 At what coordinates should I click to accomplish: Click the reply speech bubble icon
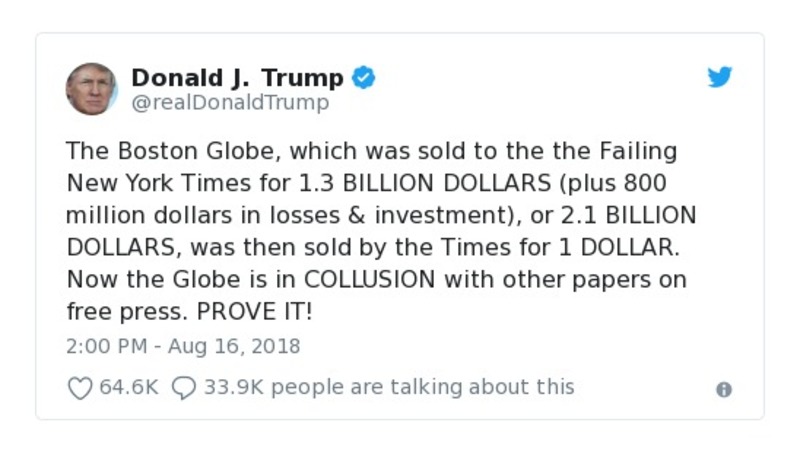point(184,388)
